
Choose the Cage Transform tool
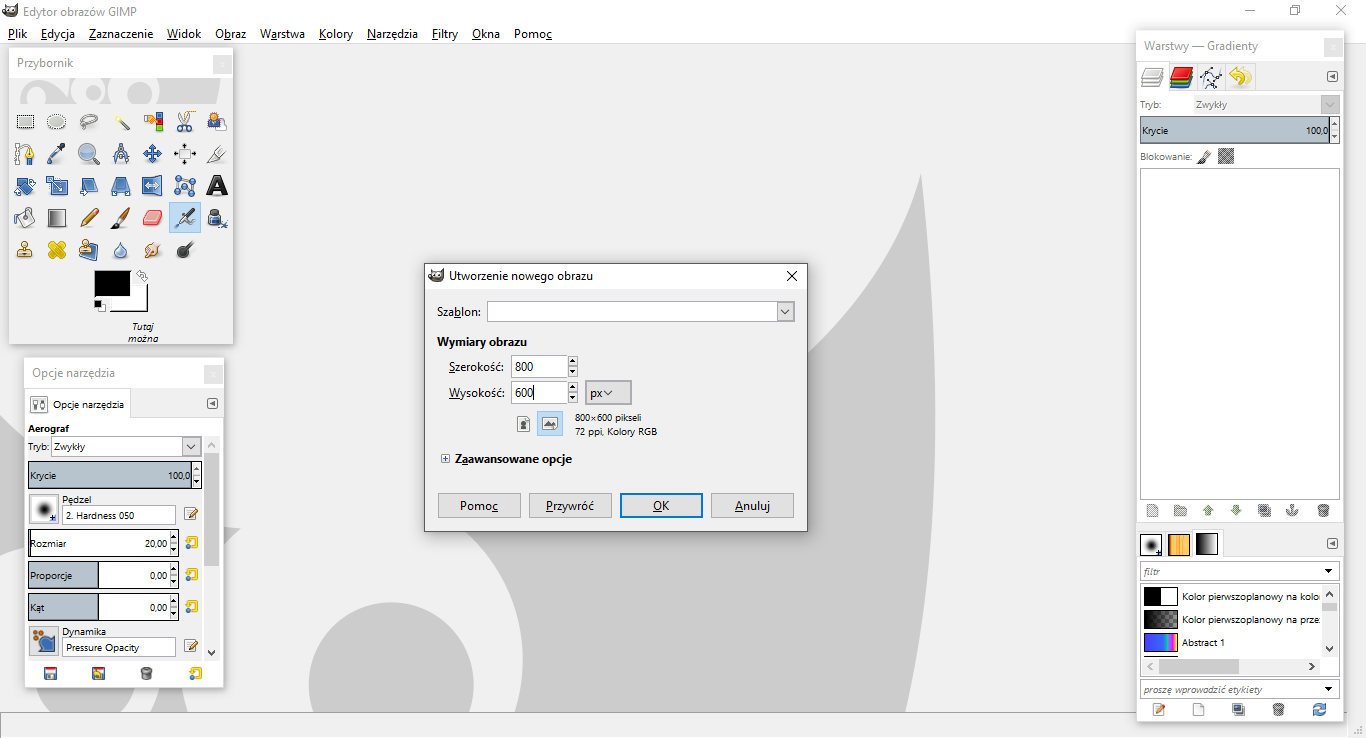pos(185,186)
